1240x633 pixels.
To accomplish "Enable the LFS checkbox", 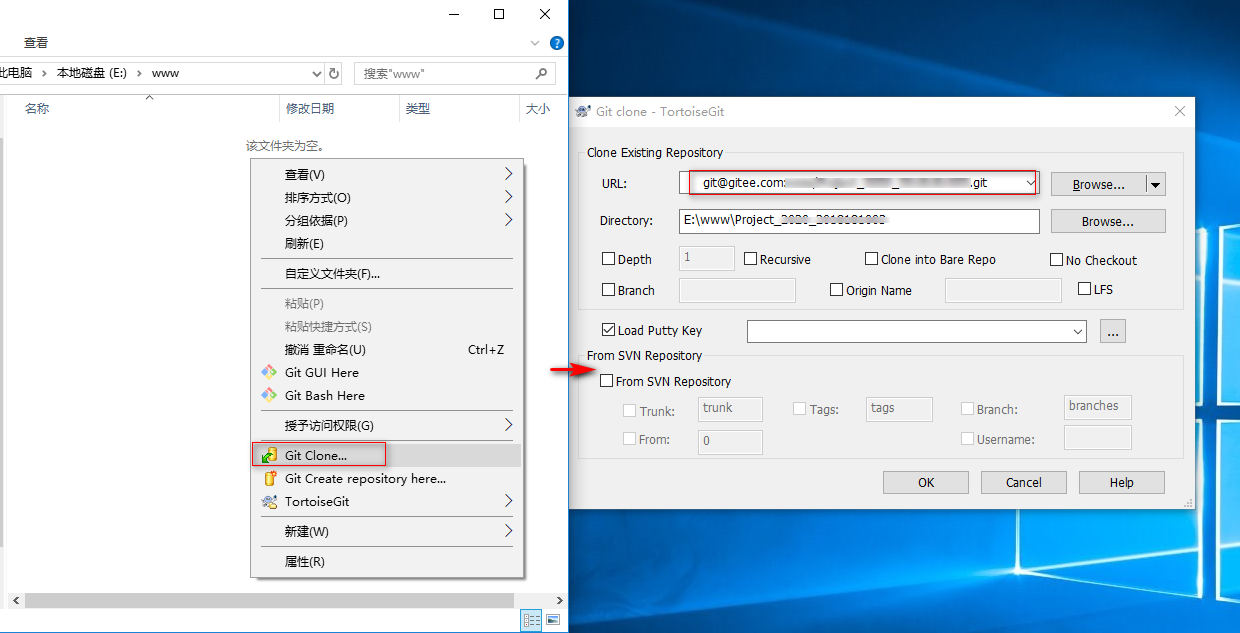I will click(1085, 289).
